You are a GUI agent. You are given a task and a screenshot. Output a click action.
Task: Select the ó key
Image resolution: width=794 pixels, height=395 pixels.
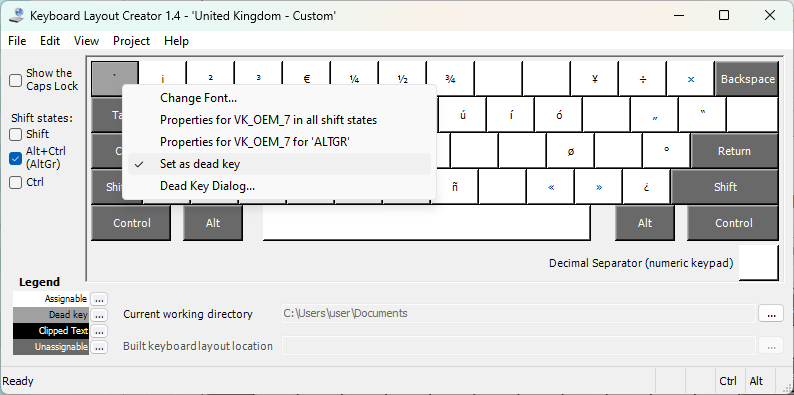pyautogui.click(x=559, y=115)
